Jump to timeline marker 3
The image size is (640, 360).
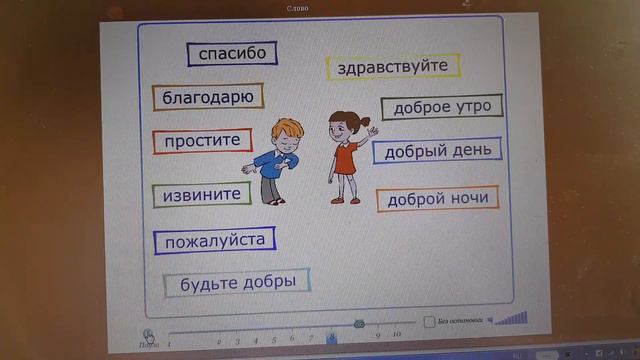(x=237, y=341)
